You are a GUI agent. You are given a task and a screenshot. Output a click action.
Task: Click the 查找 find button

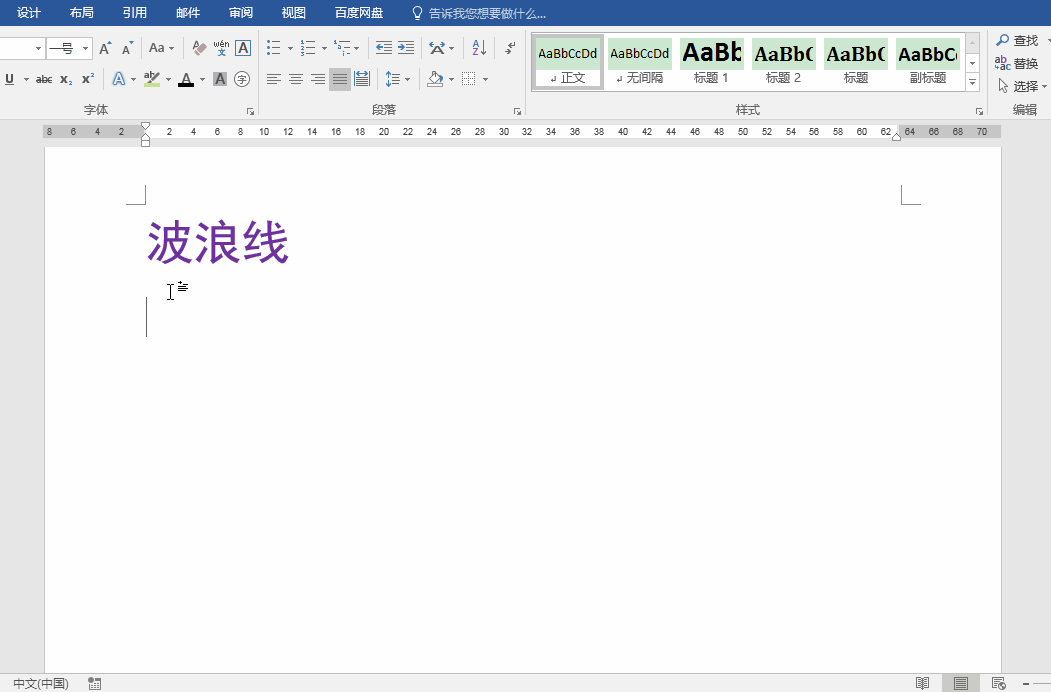coord(1017,41)
